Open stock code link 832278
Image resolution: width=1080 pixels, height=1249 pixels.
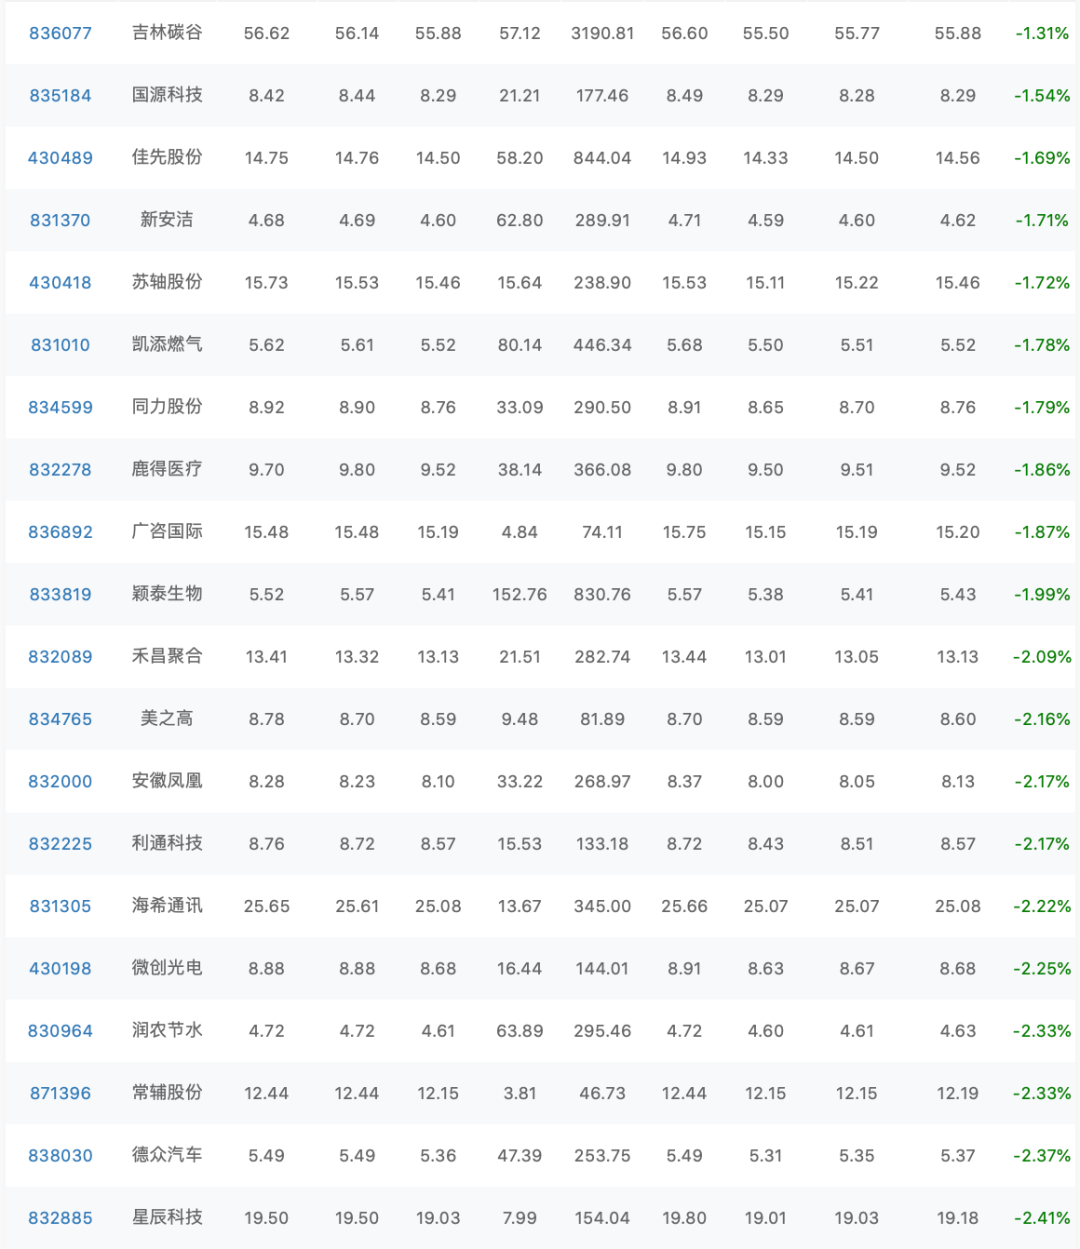pyautogui.click(x=60, y=470)
